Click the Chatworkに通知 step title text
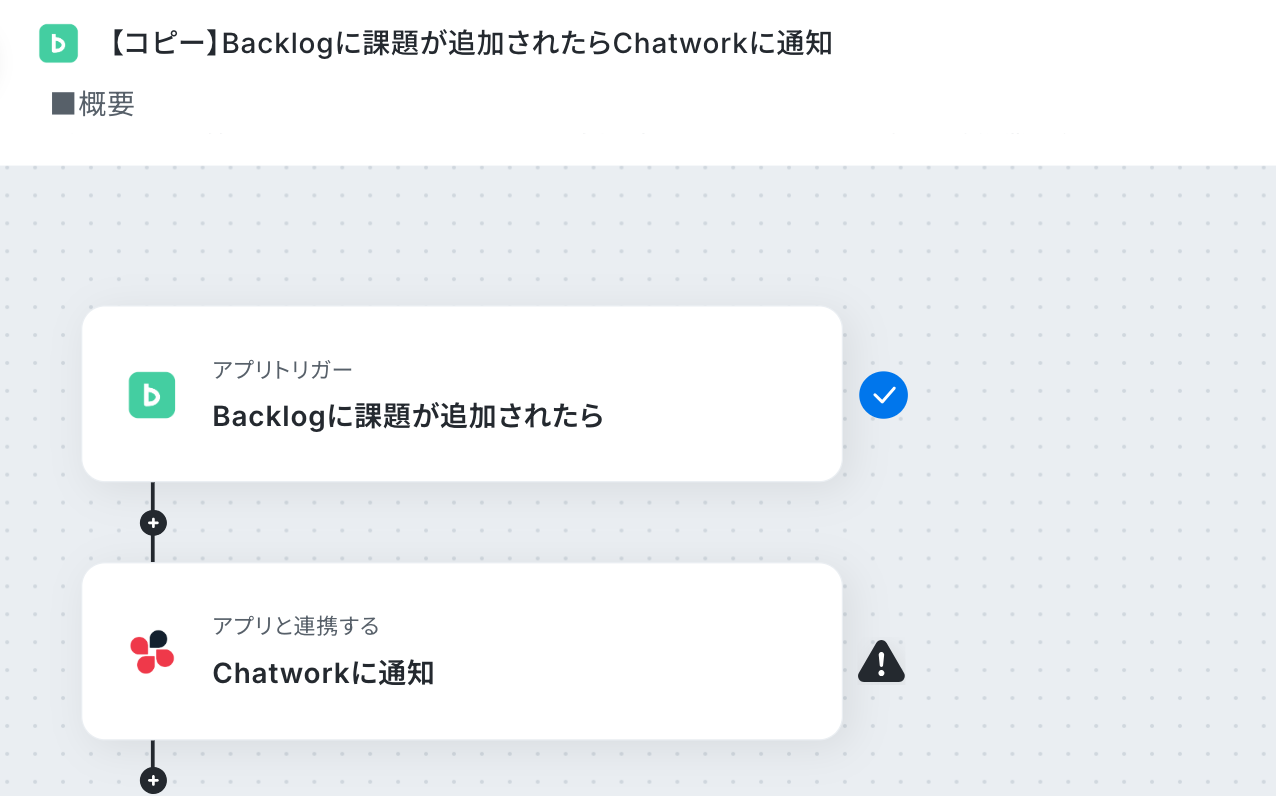1276x796 pixels. (323, 673)
